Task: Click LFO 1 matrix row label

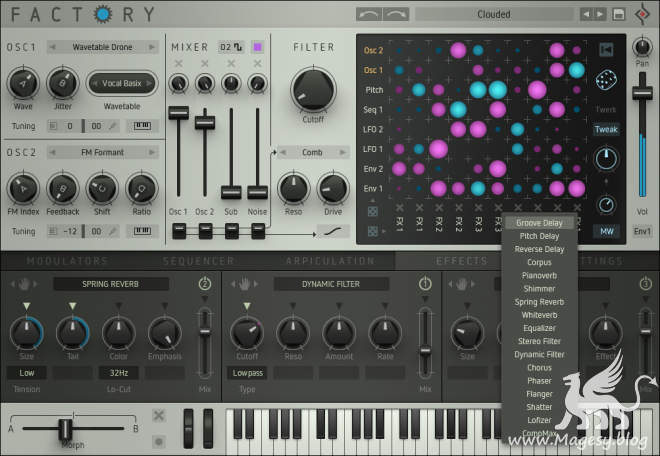Action: click(x=373, y=149)
